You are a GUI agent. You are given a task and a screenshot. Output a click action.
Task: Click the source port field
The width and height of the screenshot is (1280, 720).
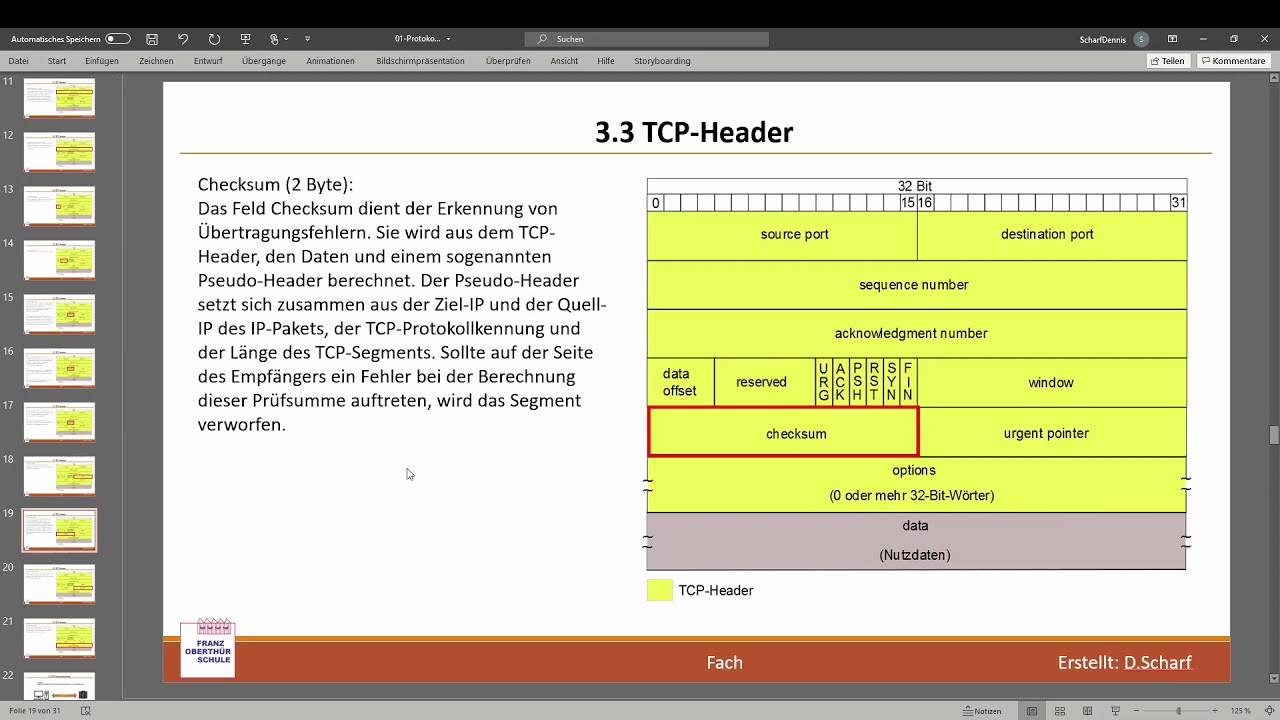pos(782,235)
